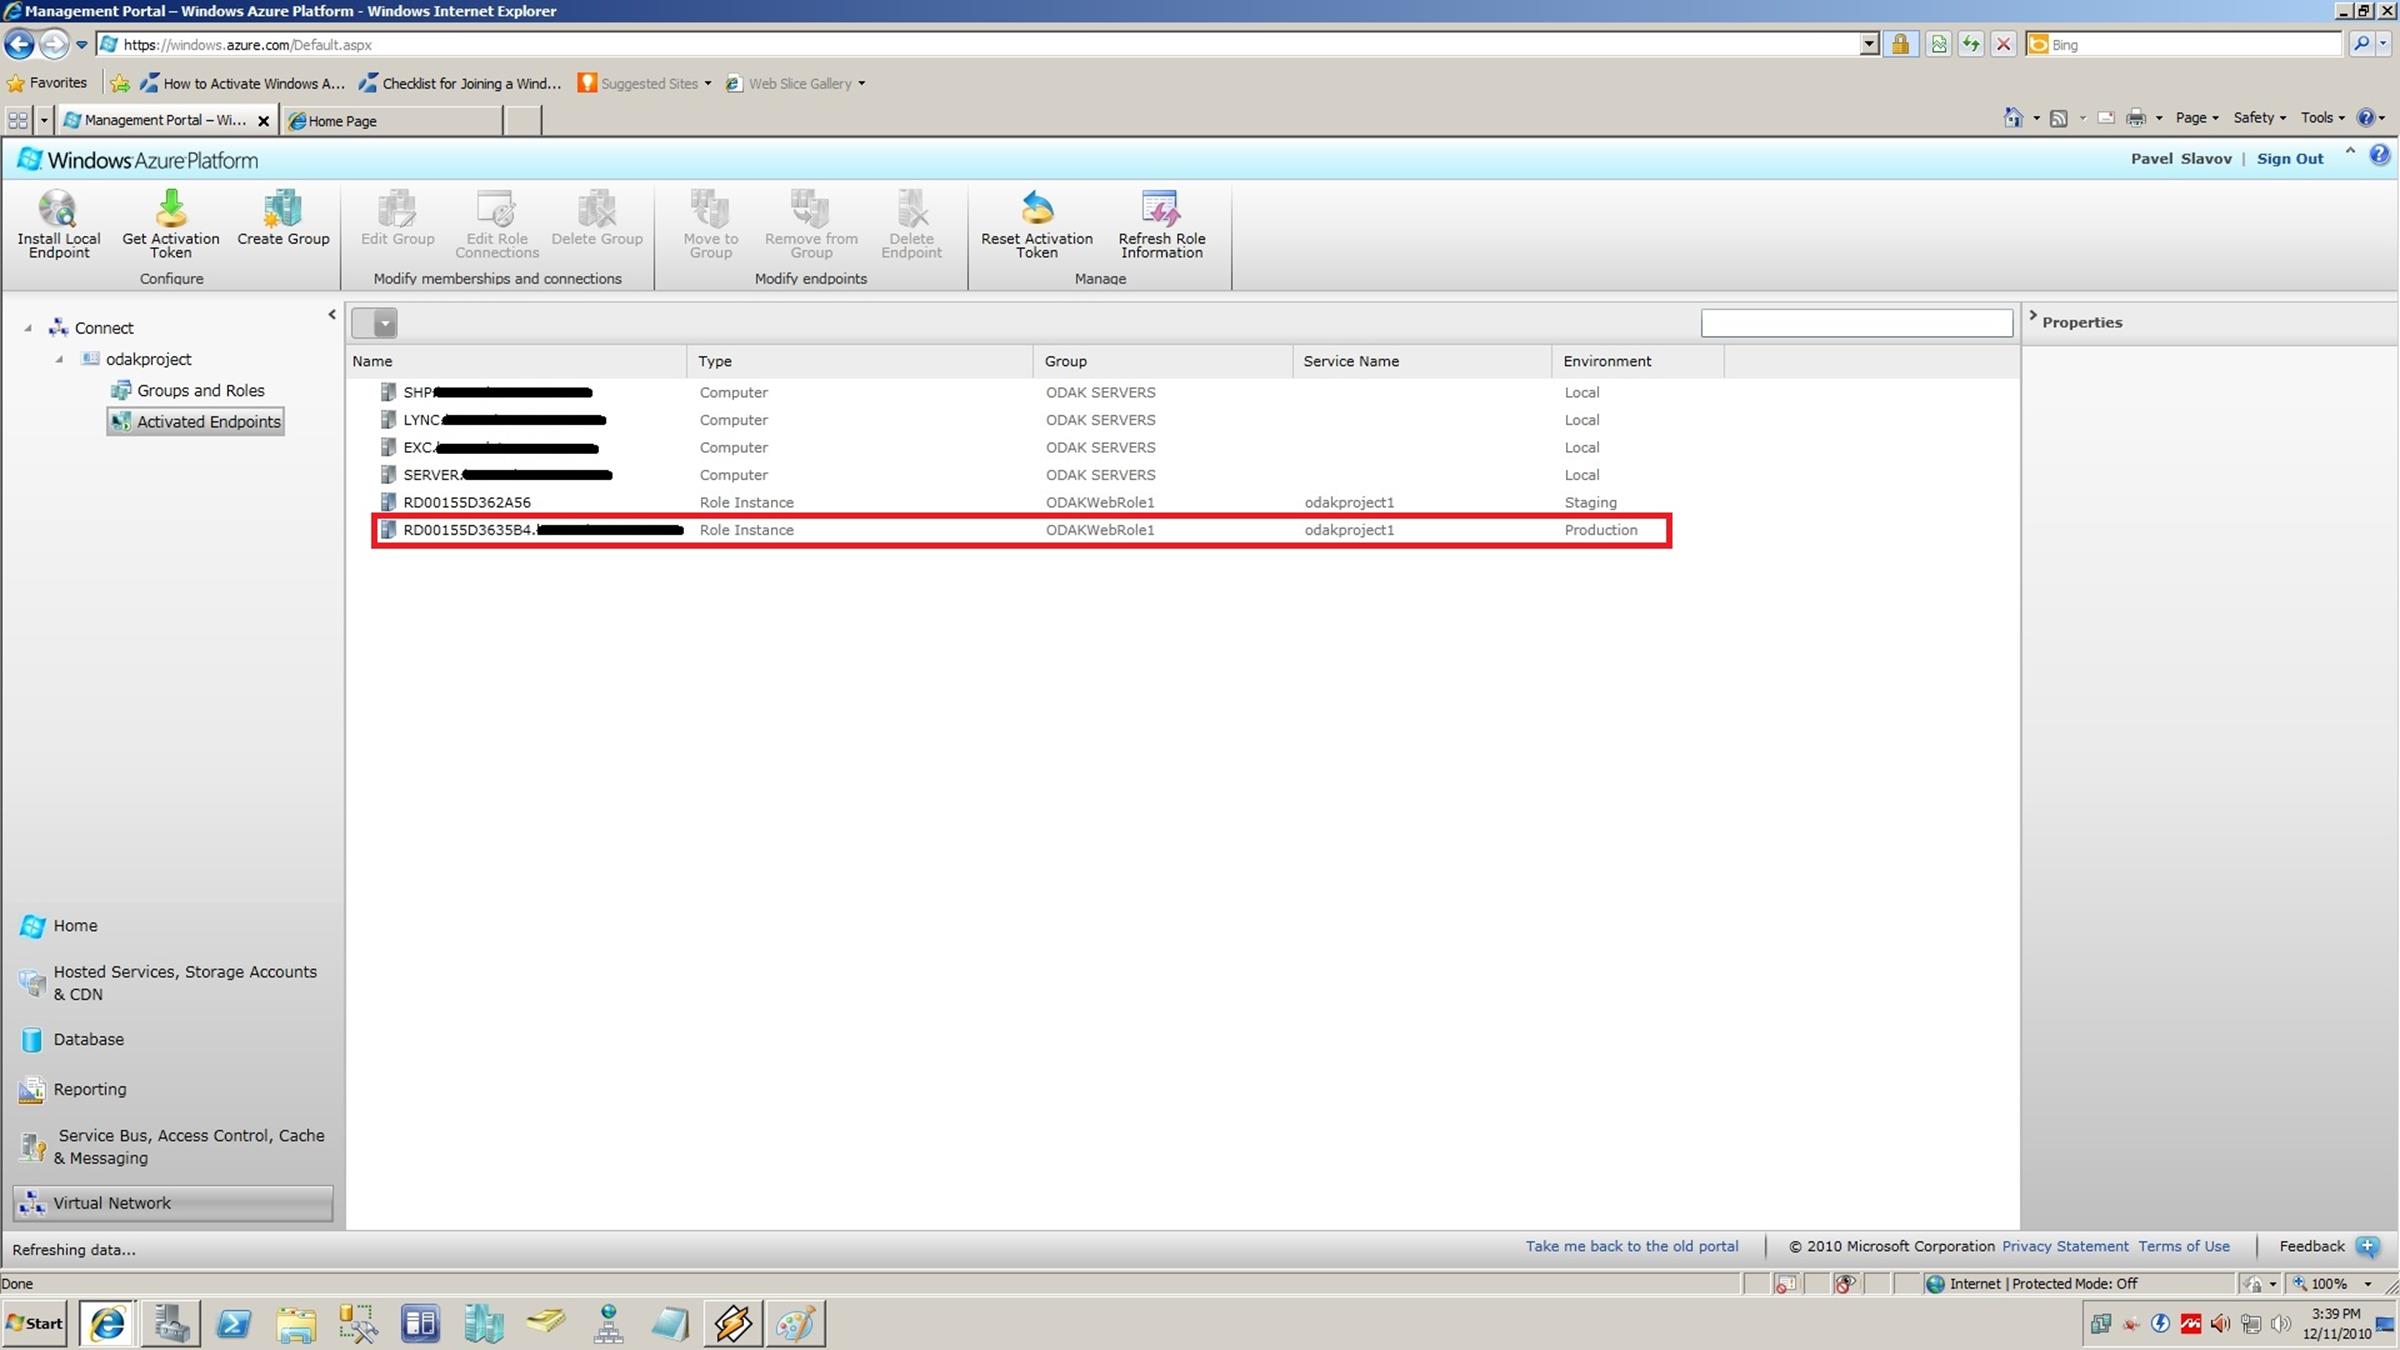2400x1350 pixels.
Task: Collapse the odakproject tree node
Action: (x=59, y=359)
